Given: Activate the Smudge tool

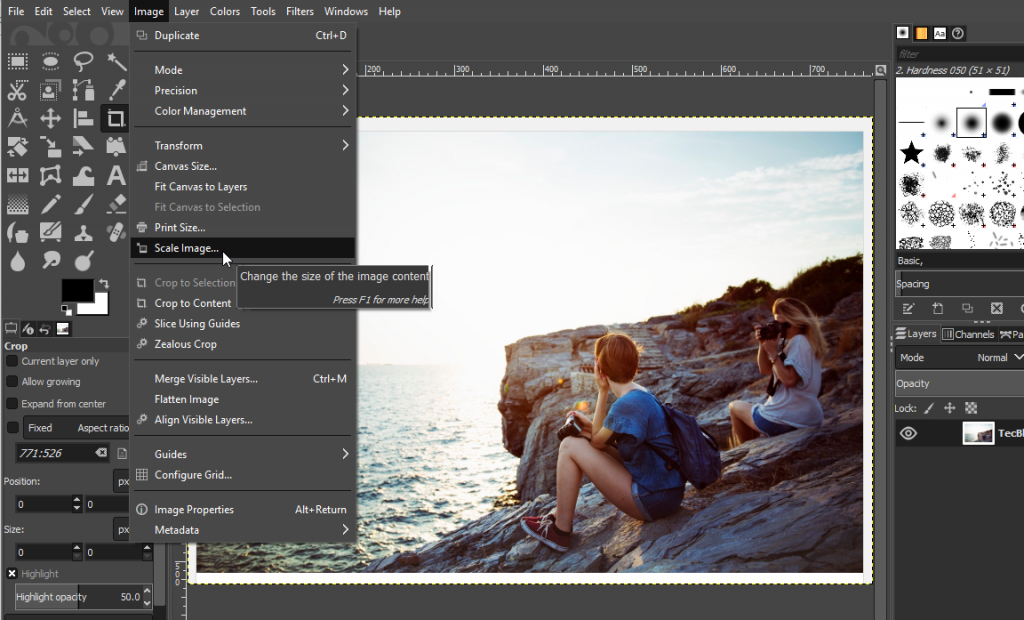Looking at the screenshot, I should 49,260.
